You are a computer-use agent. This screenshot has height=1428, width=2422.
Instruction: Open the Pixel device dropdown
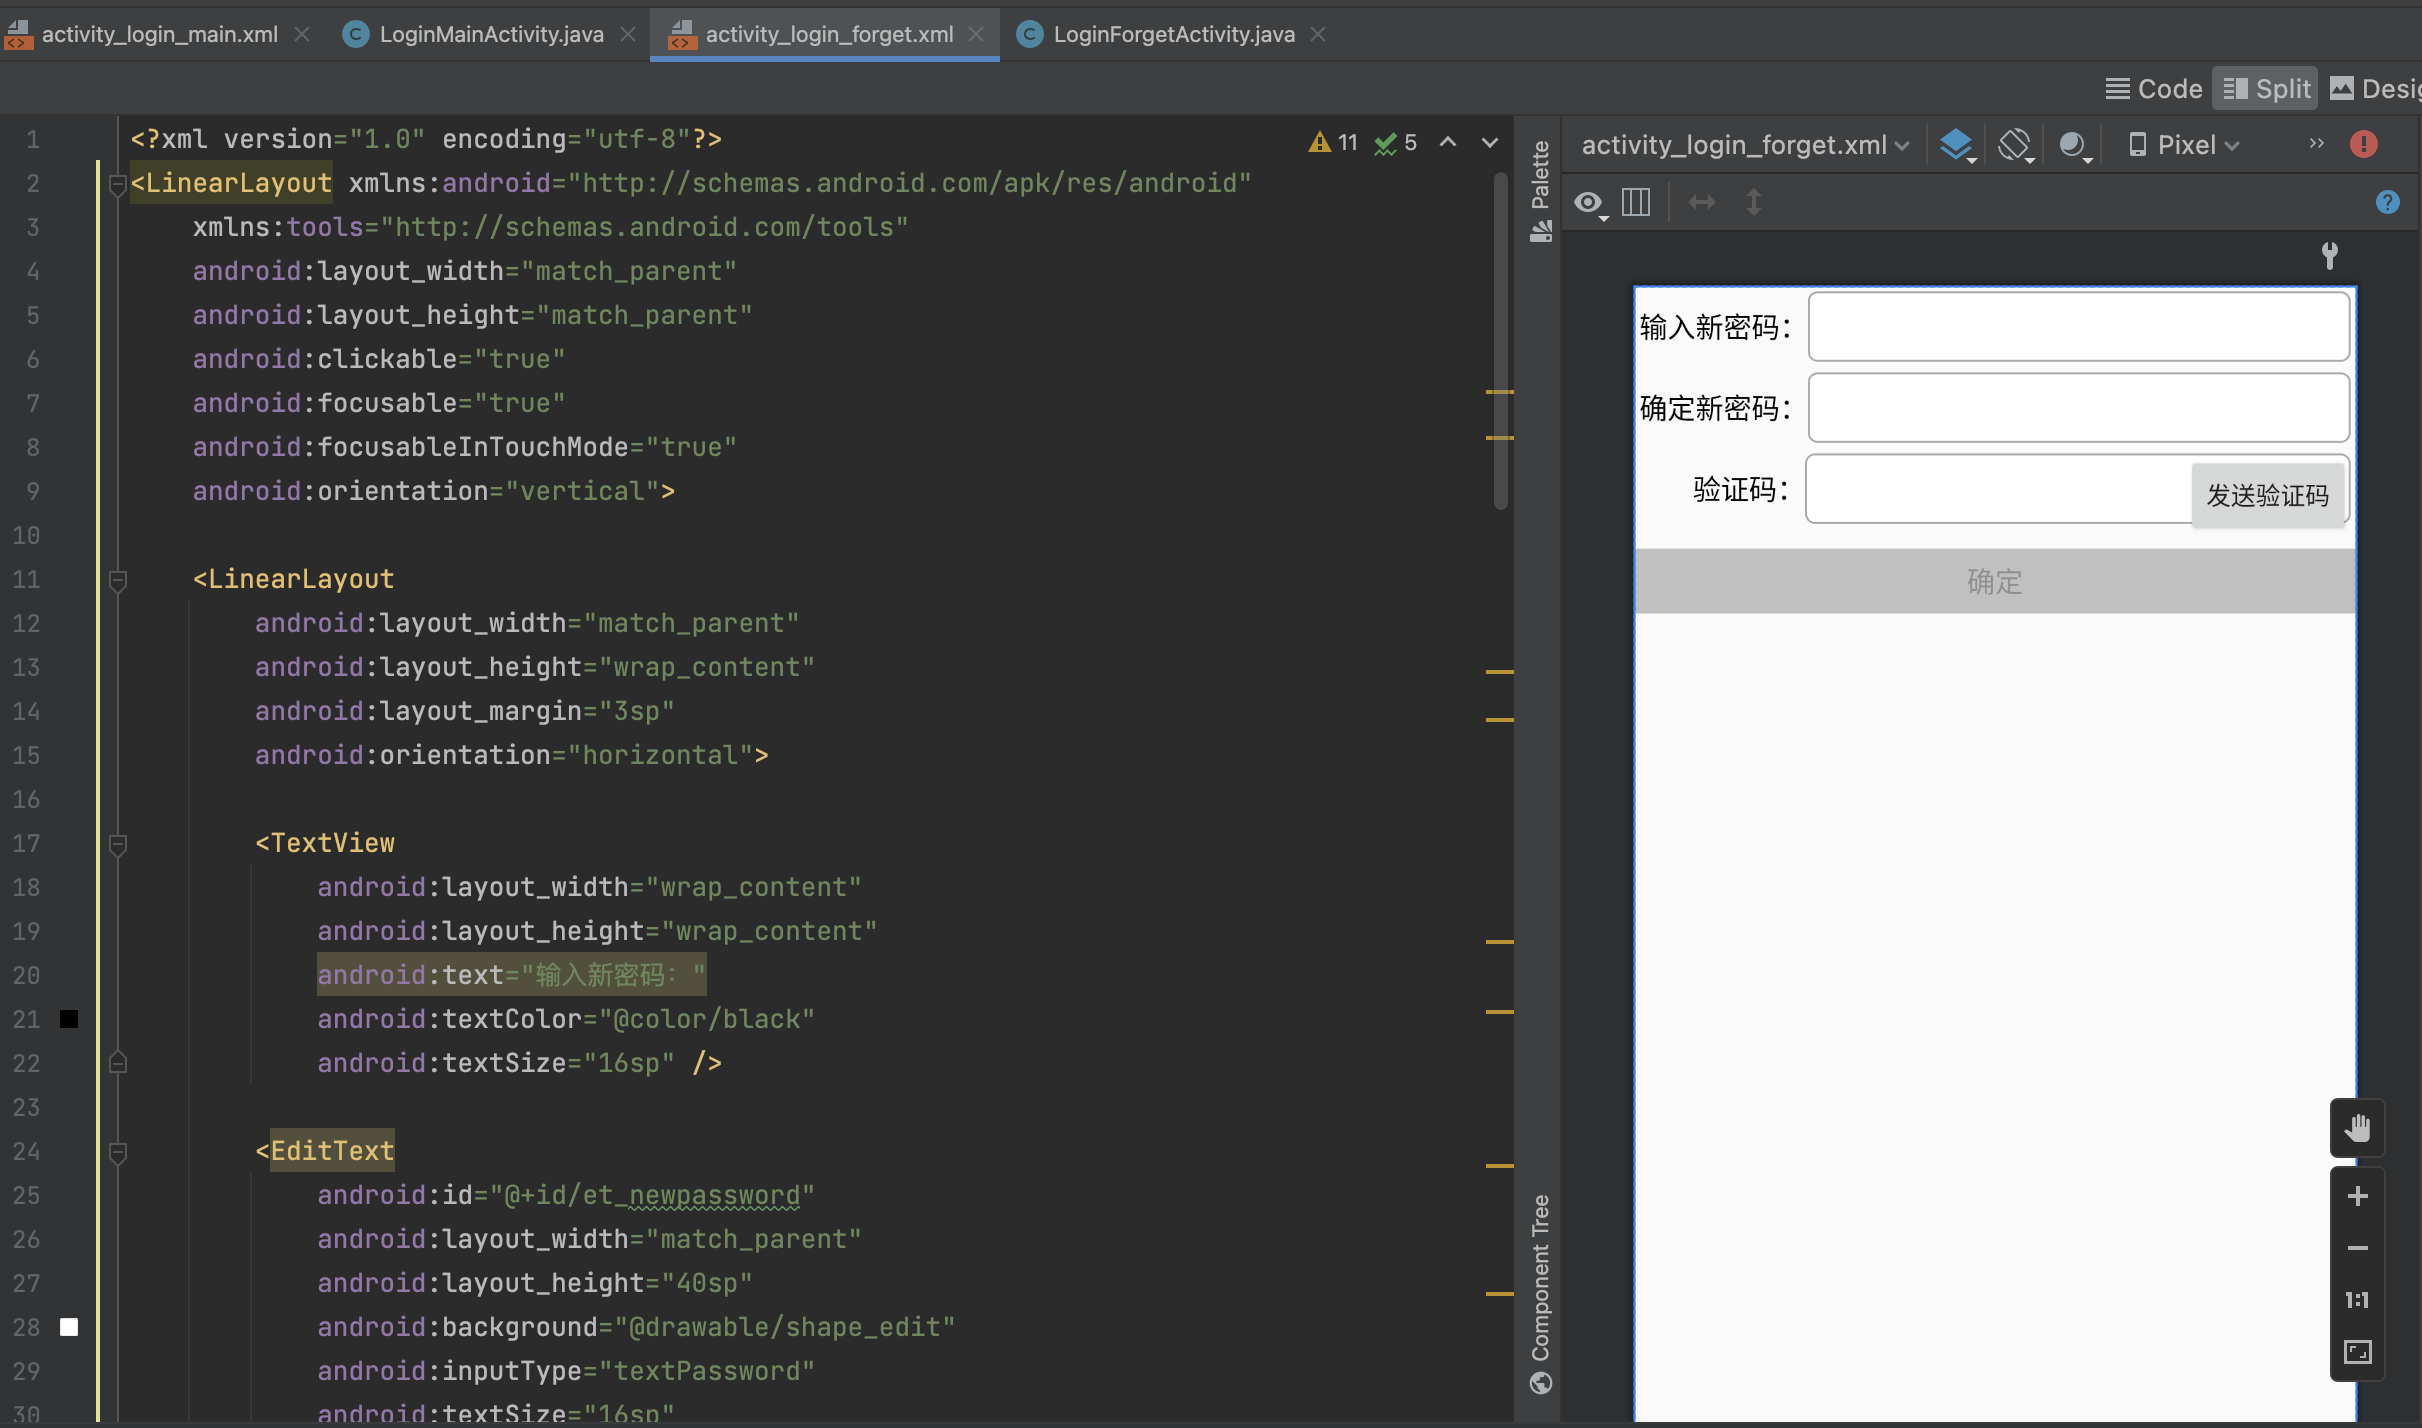coord(2184,145)
